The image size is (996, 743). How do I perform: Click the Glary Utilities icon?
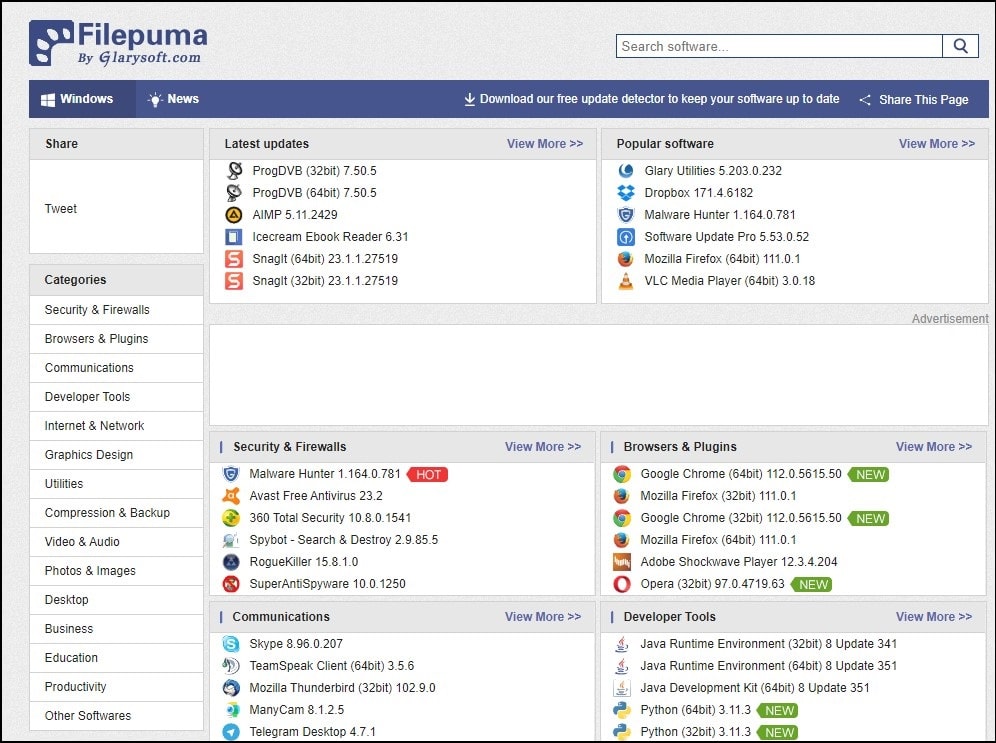pyautogui.click(x=626, y=171)
